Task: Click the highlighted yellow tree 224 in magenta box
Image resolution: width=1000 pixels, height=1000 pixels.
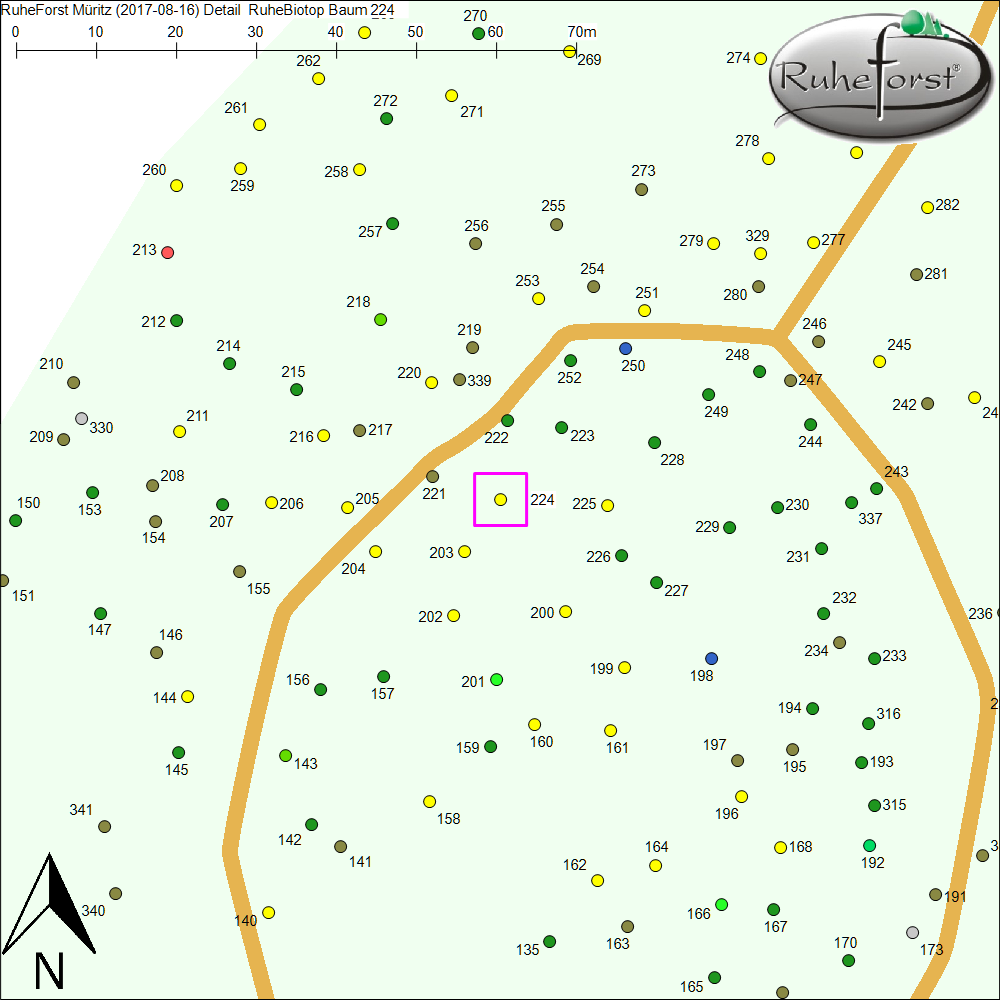Action: 501,499
